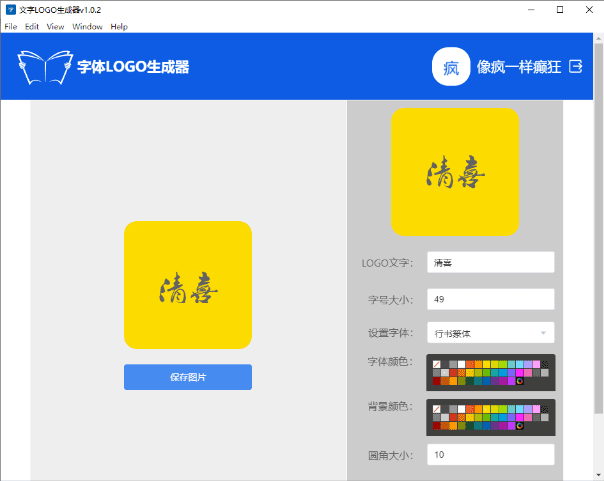Click the app icon in the title bar
Viewport: 604px width, 481px height.
pos(11,10)
